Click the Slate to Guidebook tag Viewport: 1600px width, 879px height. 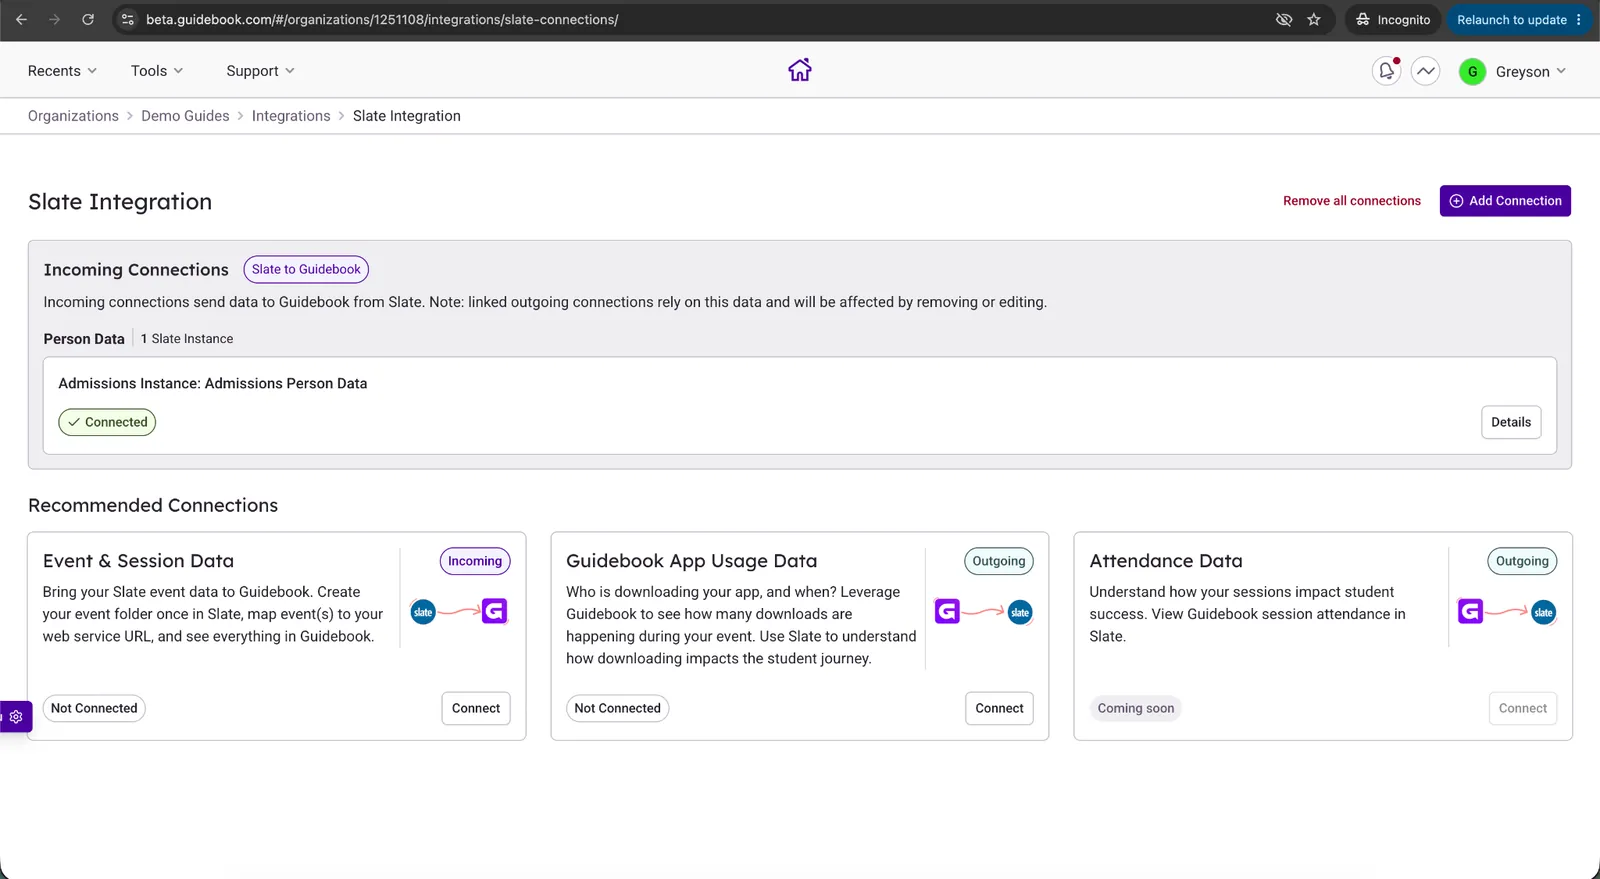pyautogui.click(x=306, y=269)
